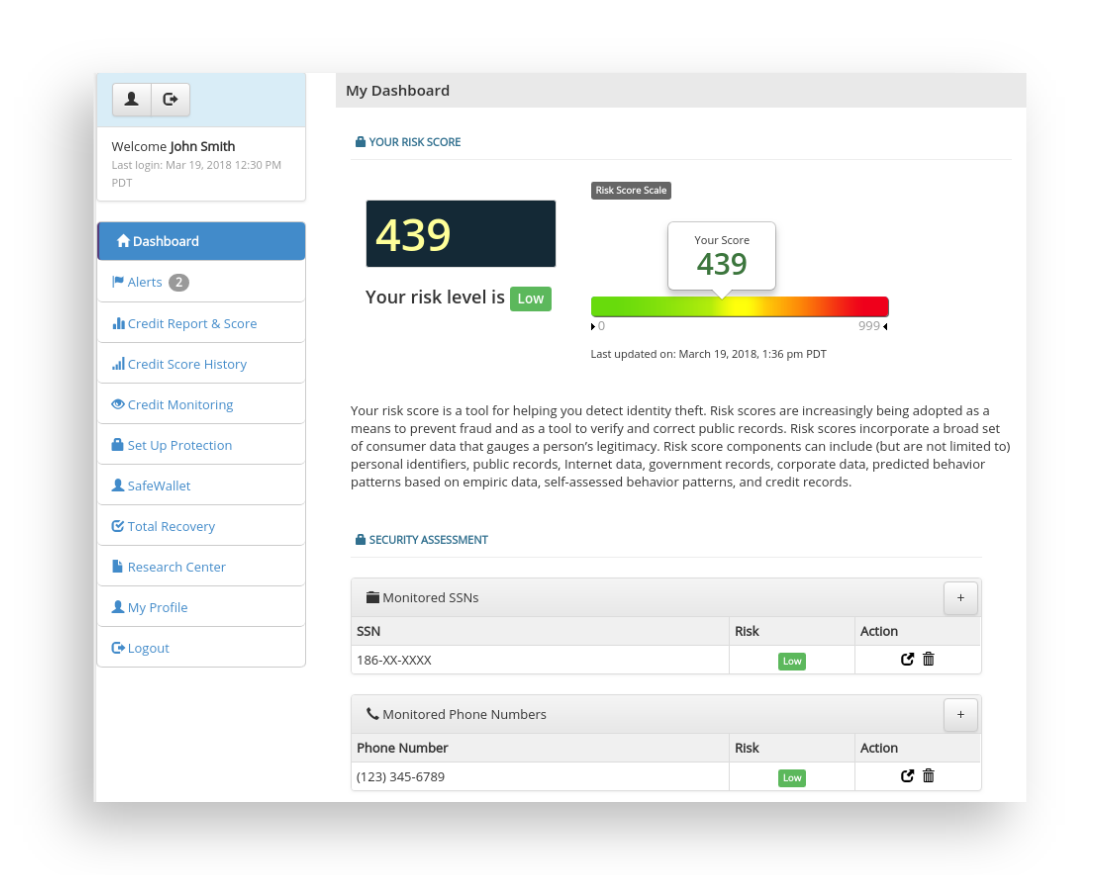Click the Low risk level badge

(x=530, y=298)
